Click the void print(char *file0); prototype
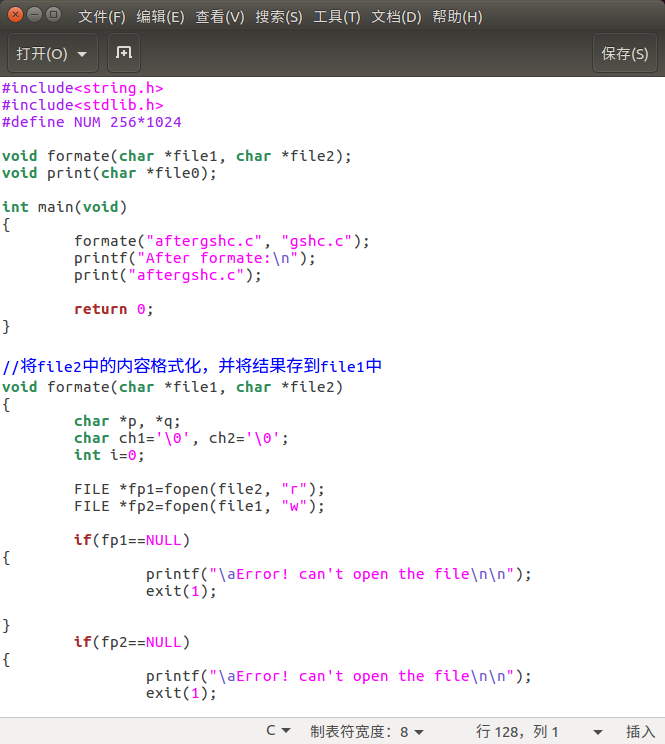Viewport: 665px width, 744px height. click(x=109, y=173)
